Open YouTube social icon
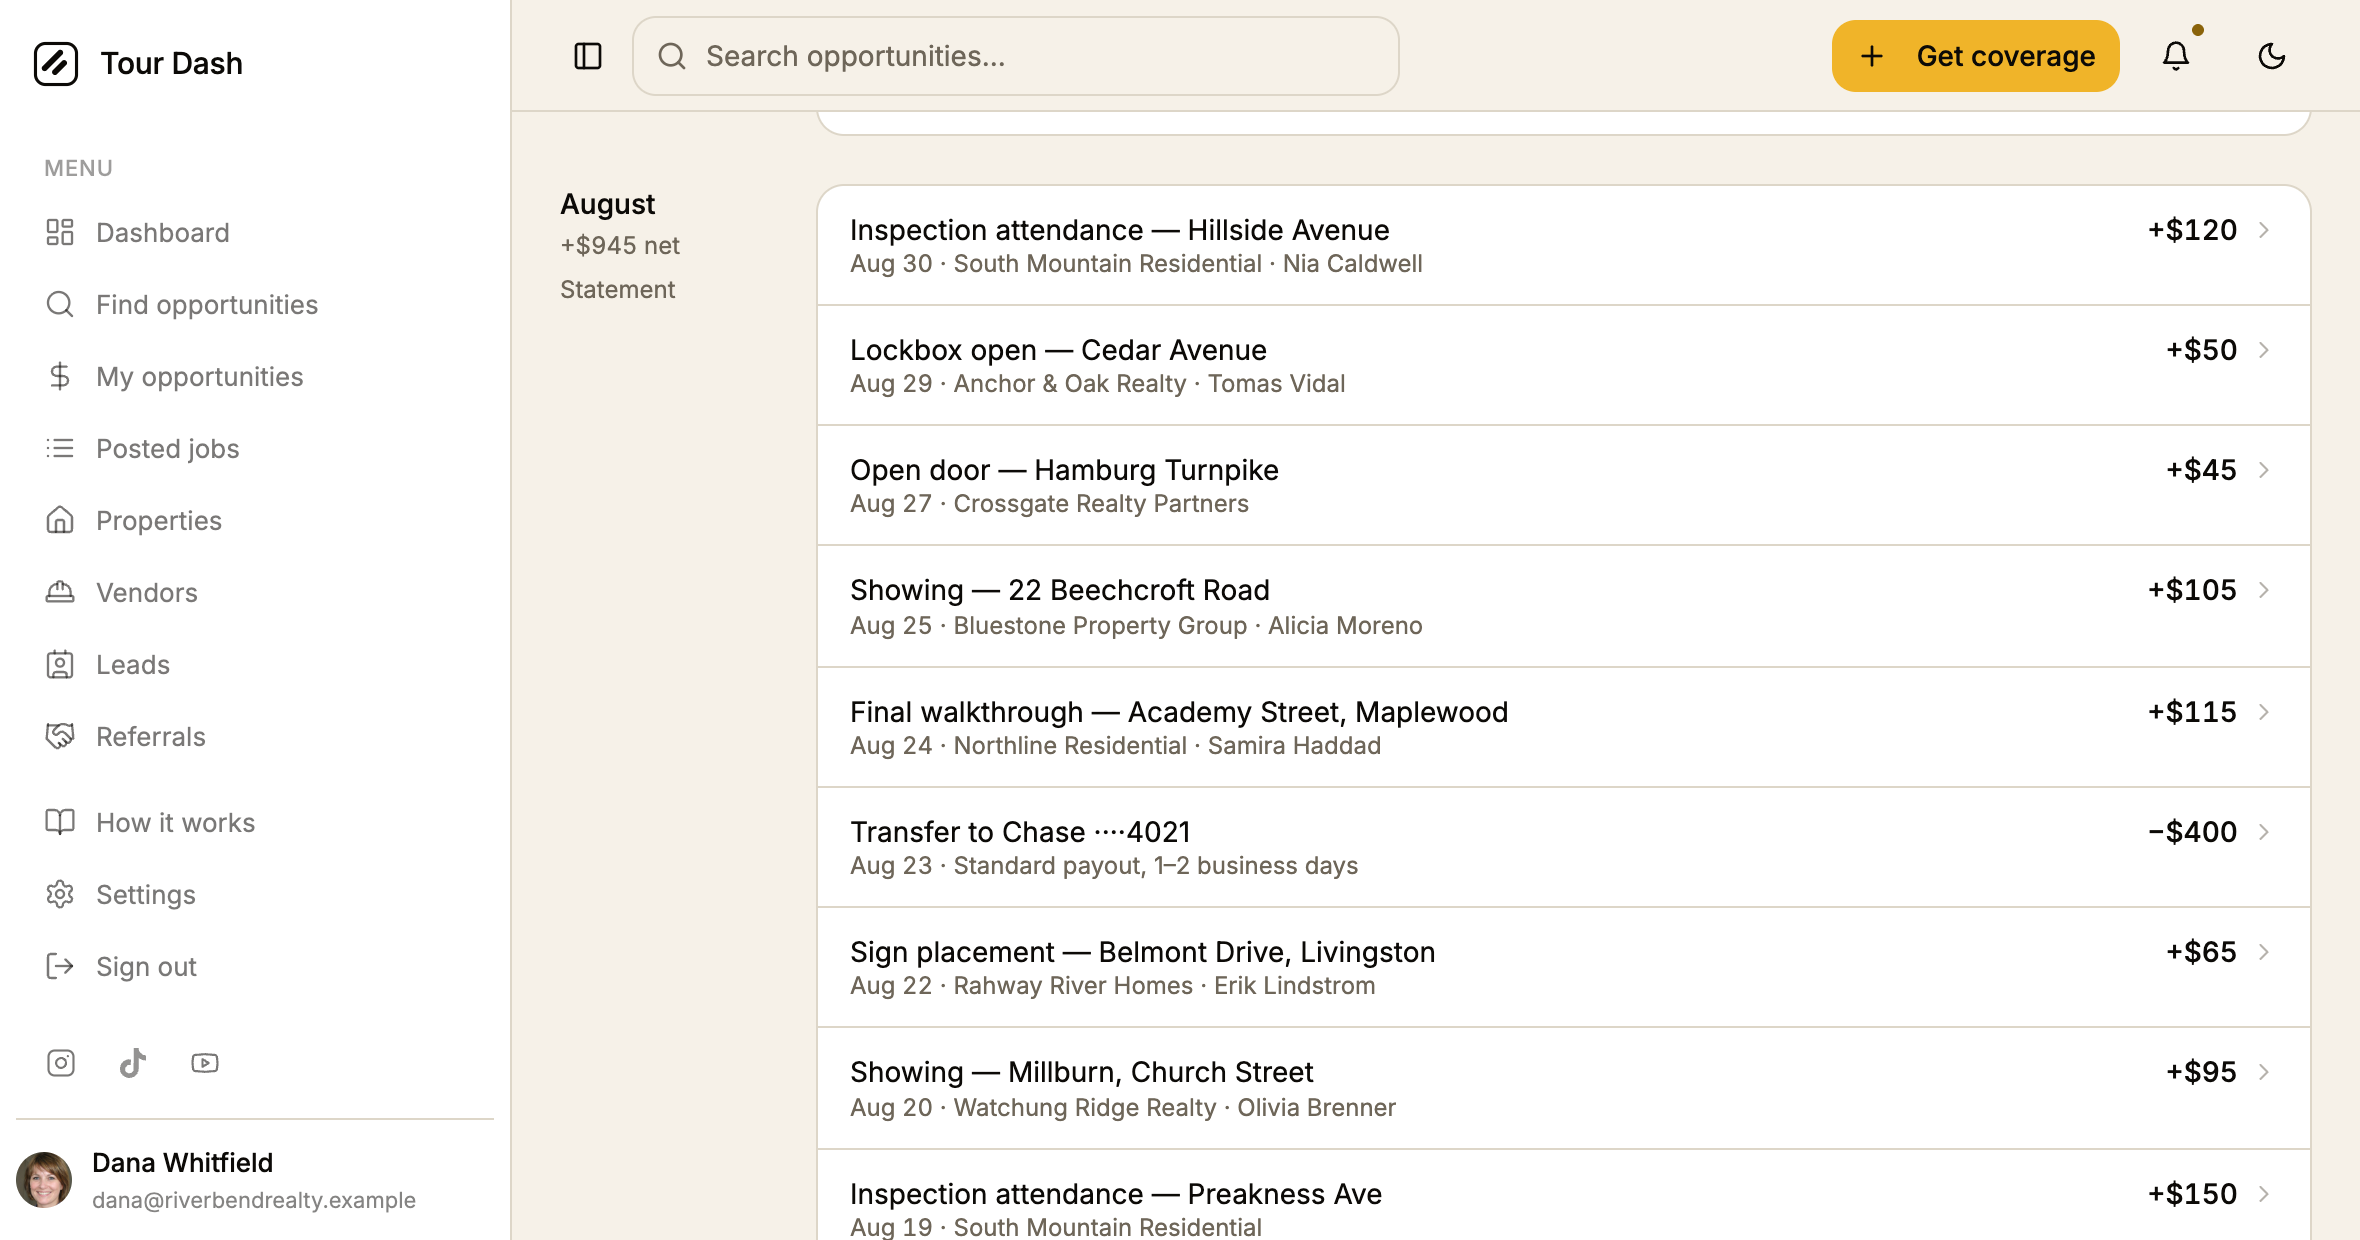2360x1240 pixels. point(205,1063)
